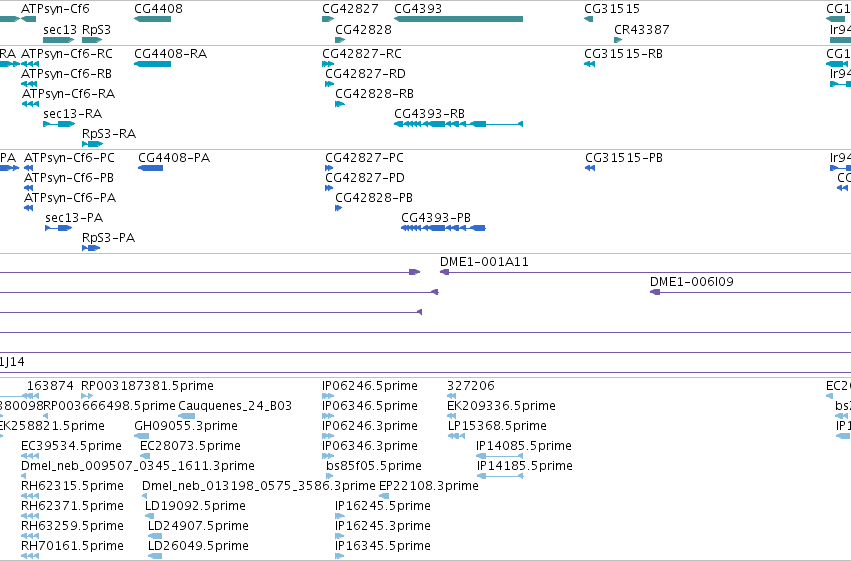Viewport: 851px width, 561px height.
Task: Select the CG31515-RB transcript label
Action: pyautogui.click(x=623, y=54)
